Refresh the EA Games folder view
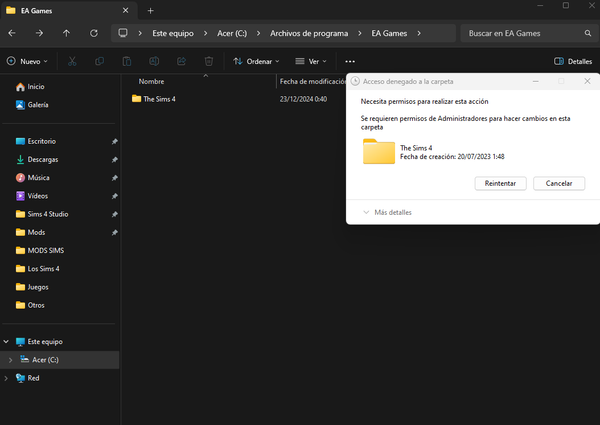 tap(94, 33)
